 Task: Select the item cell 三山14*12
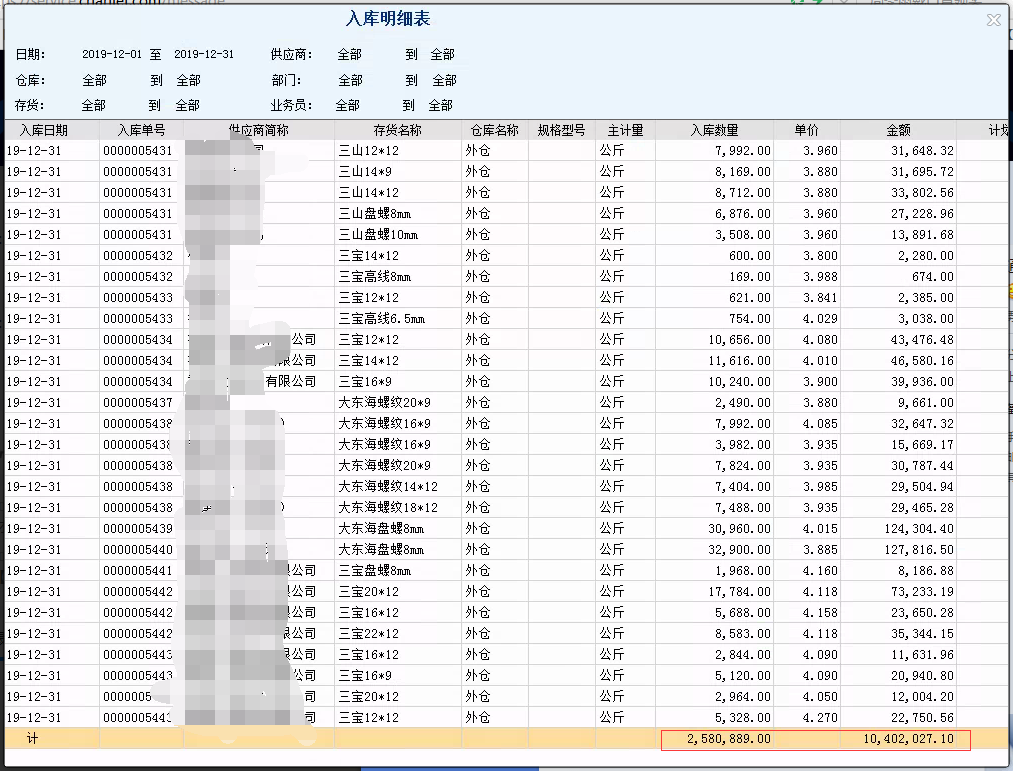tap(369, 193)
